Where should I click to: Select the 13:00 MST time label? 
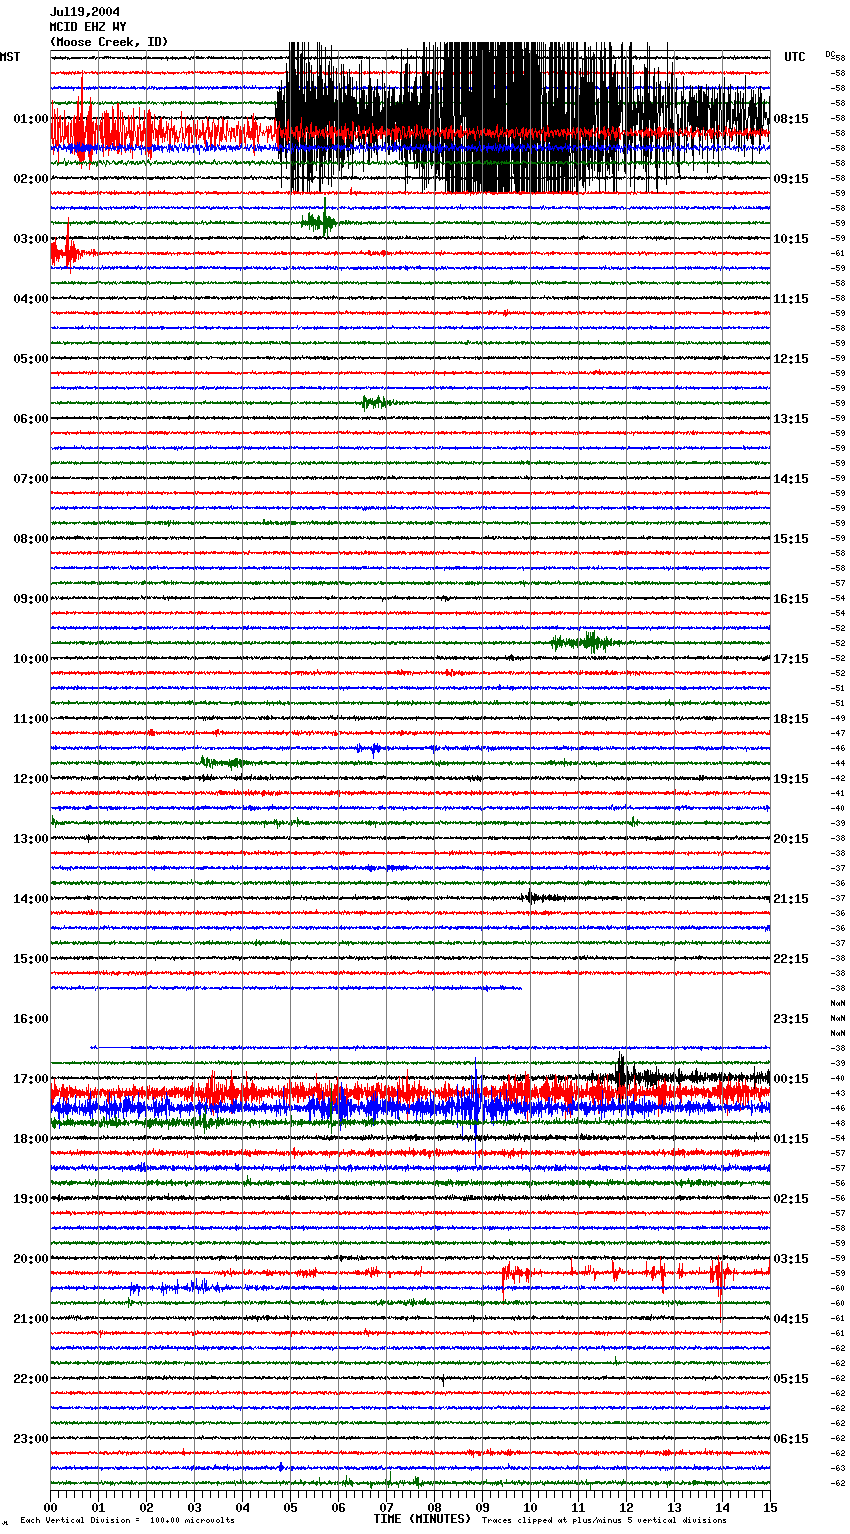tap(31, 838)
